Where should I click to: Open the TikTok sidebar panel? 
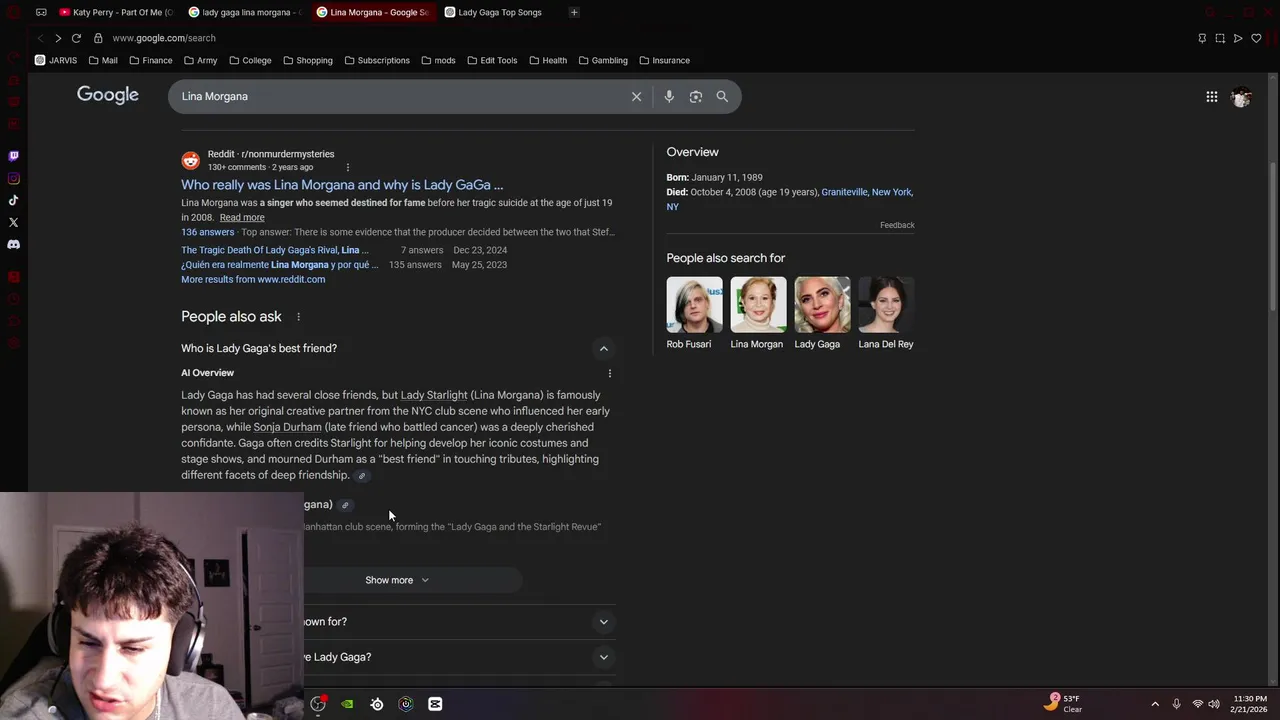tap(13, 200)
